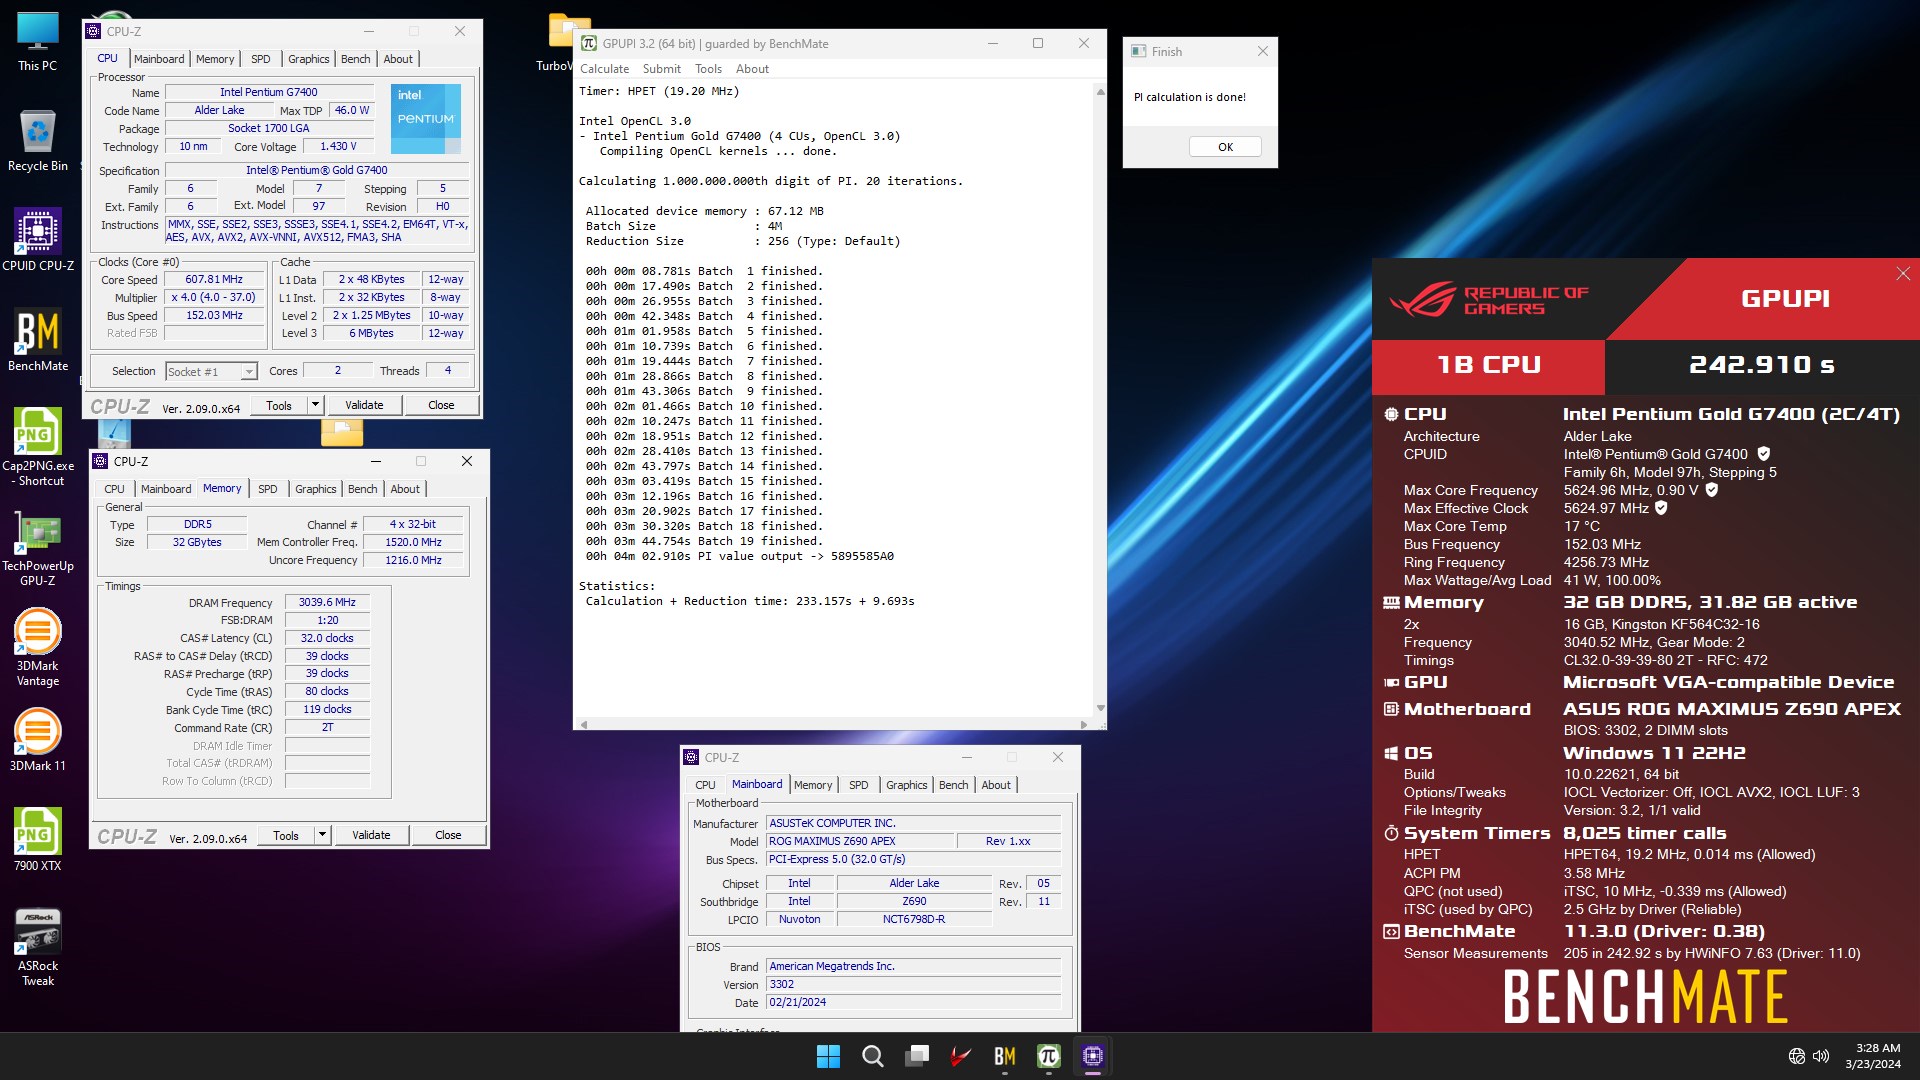Click Tools button in Memory CPU-Z window
This screenshot has width=1920, height=1080.
click(286, 835)
